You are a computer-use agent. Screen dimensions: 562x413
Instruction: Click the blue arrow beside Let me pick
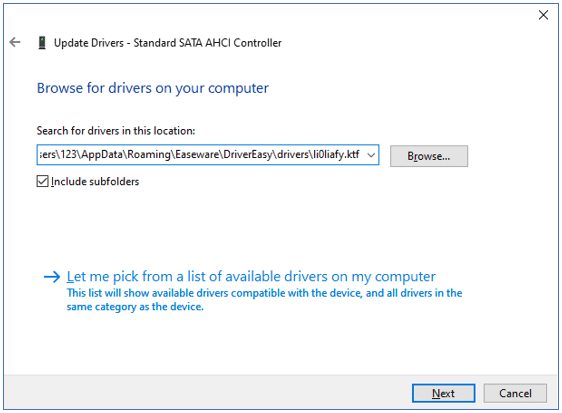tap(52, 276)
